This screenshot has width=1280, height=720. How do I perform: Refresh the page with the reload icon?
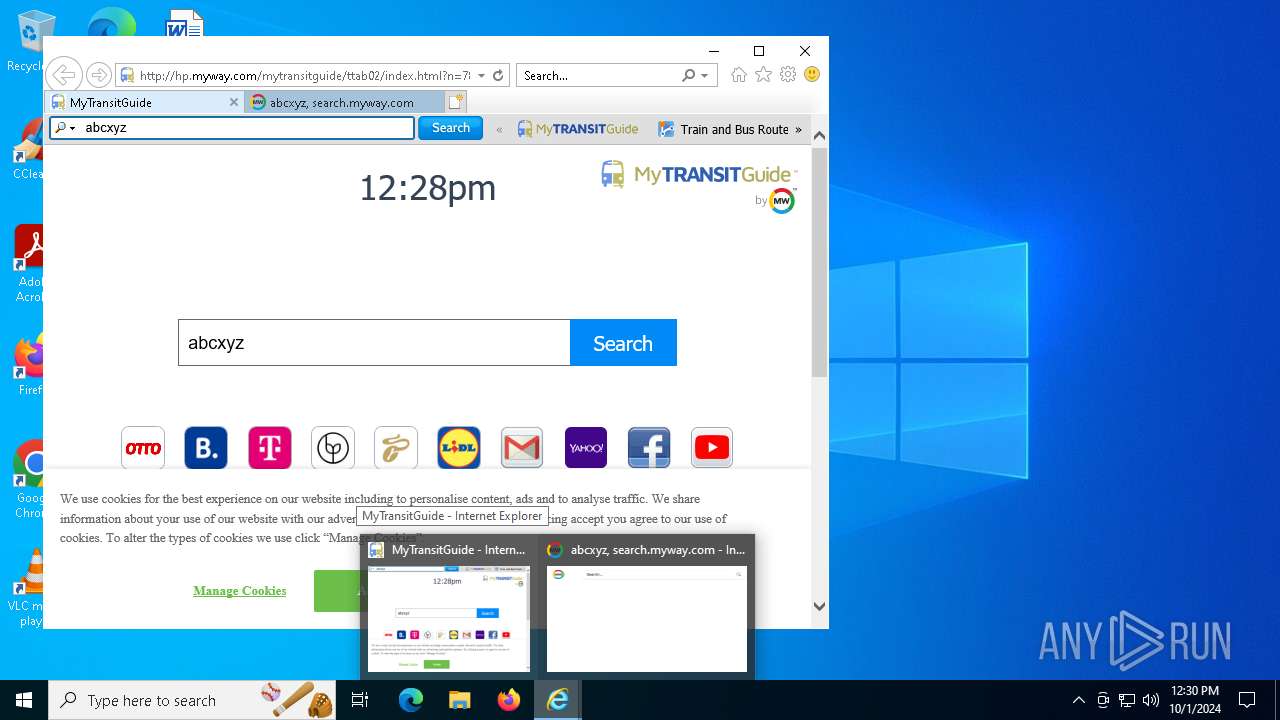[x=498, y=75]
